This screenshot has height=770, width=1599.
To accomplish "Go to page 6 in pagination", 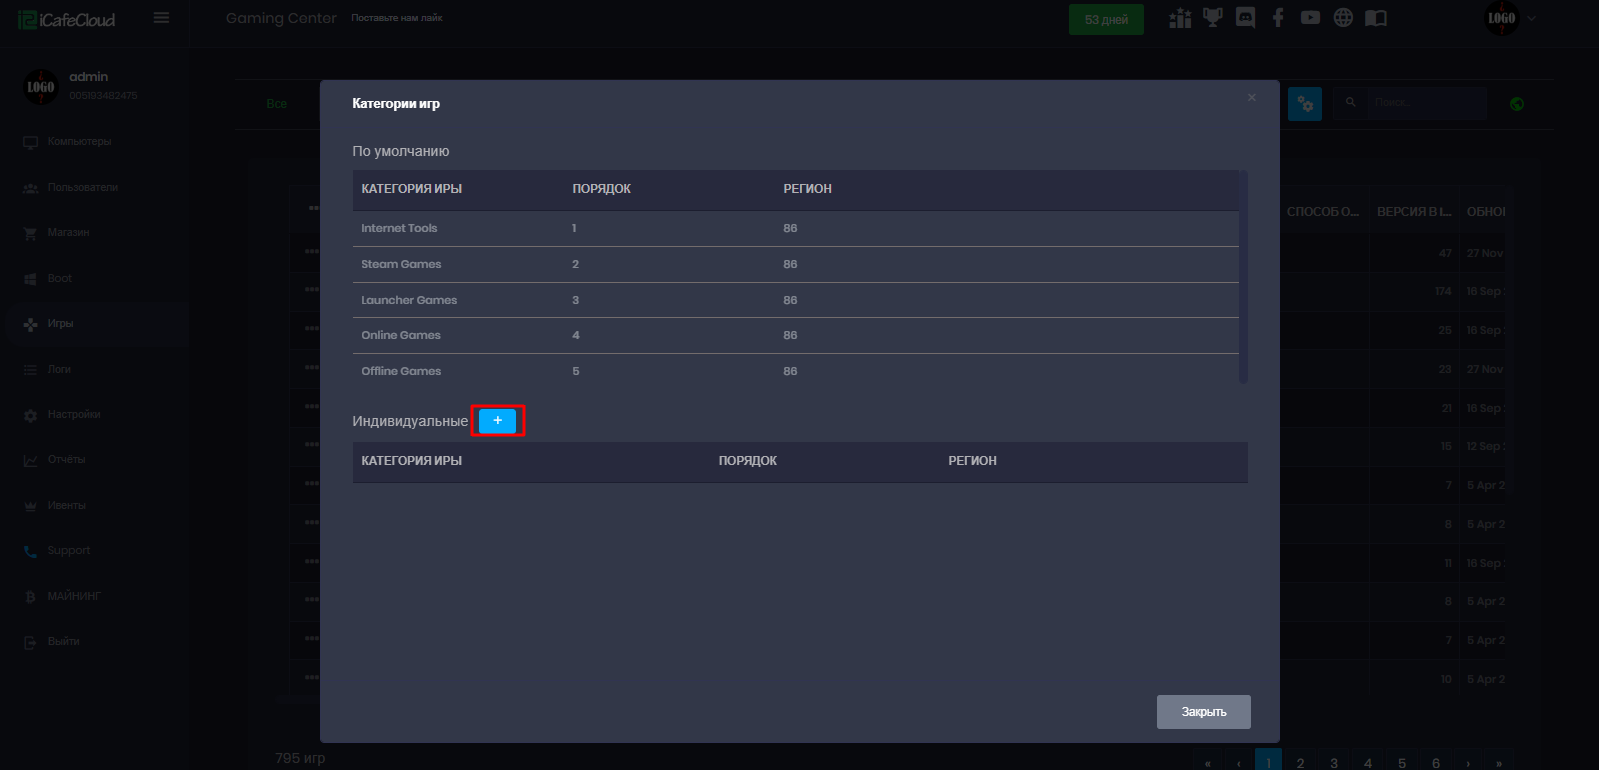I will click(x=1436, y=762).
